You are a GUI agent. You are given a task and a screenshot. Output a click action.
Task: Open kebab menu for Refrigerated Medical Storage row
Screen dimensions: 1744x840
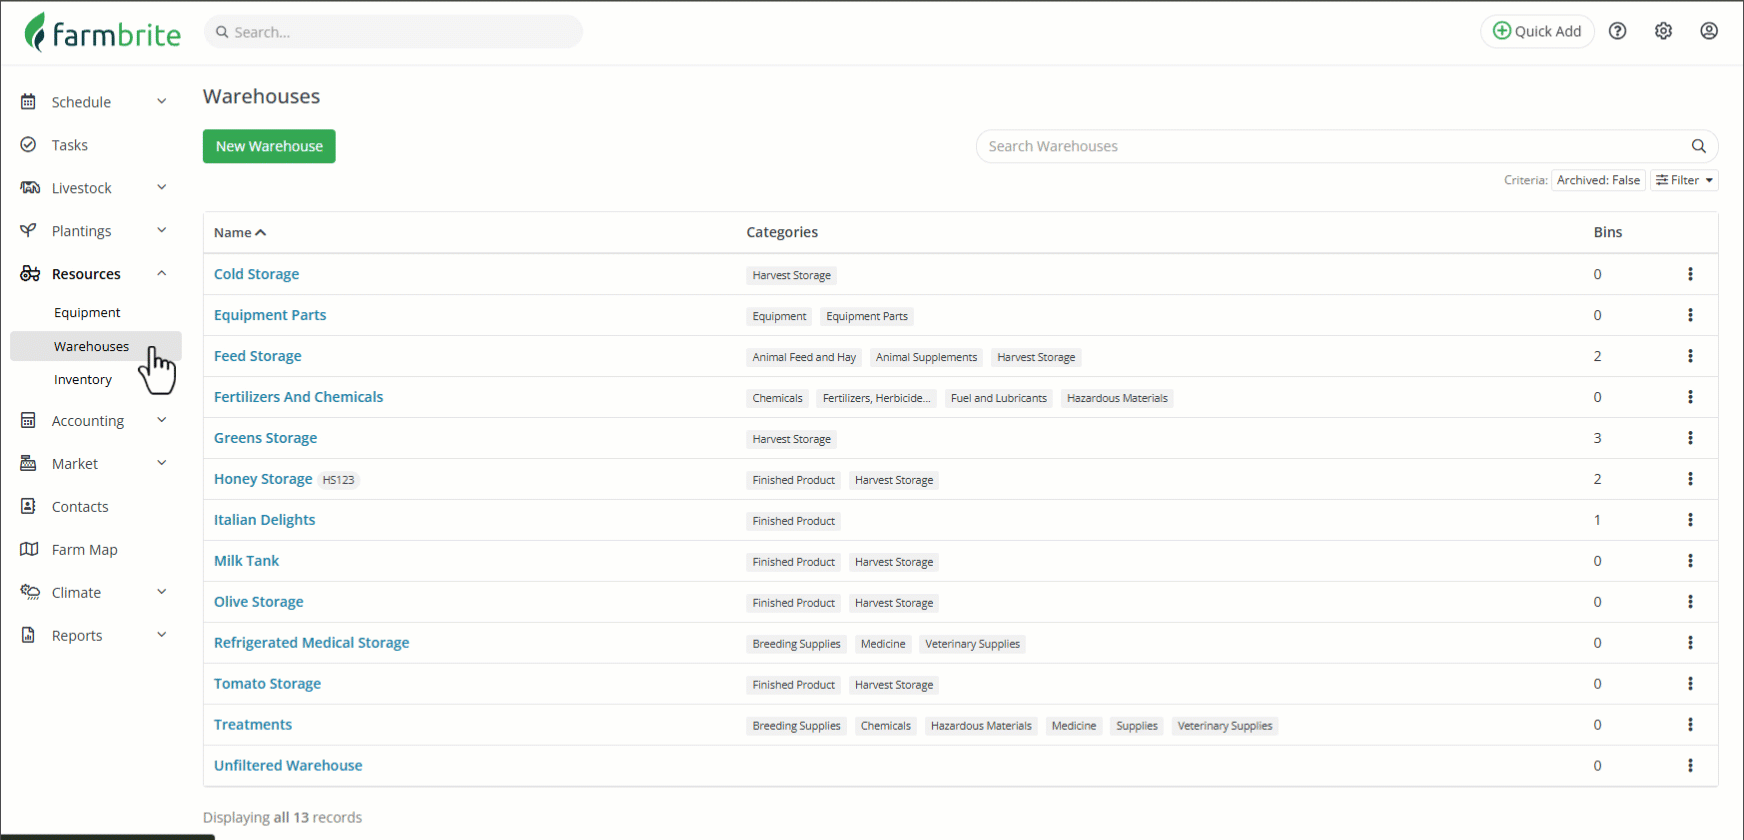1690,643
